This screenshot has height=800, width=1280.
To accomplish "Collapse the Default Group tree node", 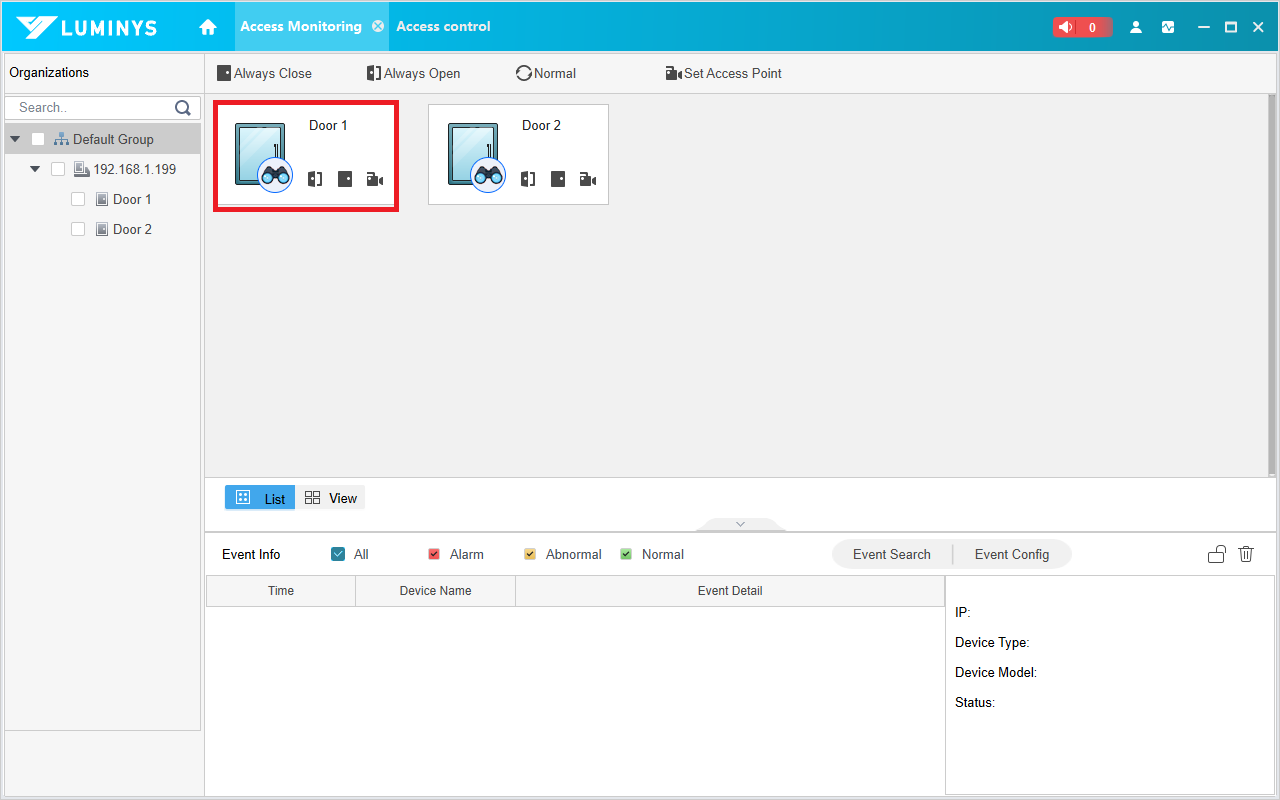I will click(x=15, y=139).
